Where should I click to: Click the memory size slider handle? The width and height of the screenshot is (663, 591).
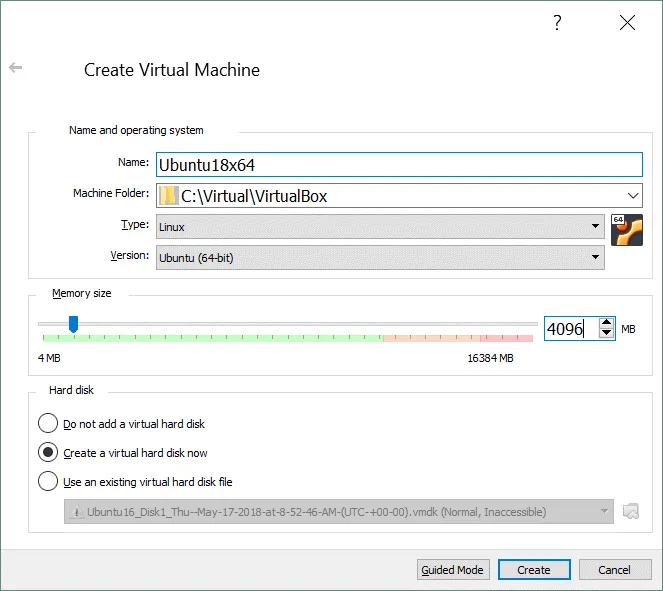pyautogui.click(x=73, y=323)
